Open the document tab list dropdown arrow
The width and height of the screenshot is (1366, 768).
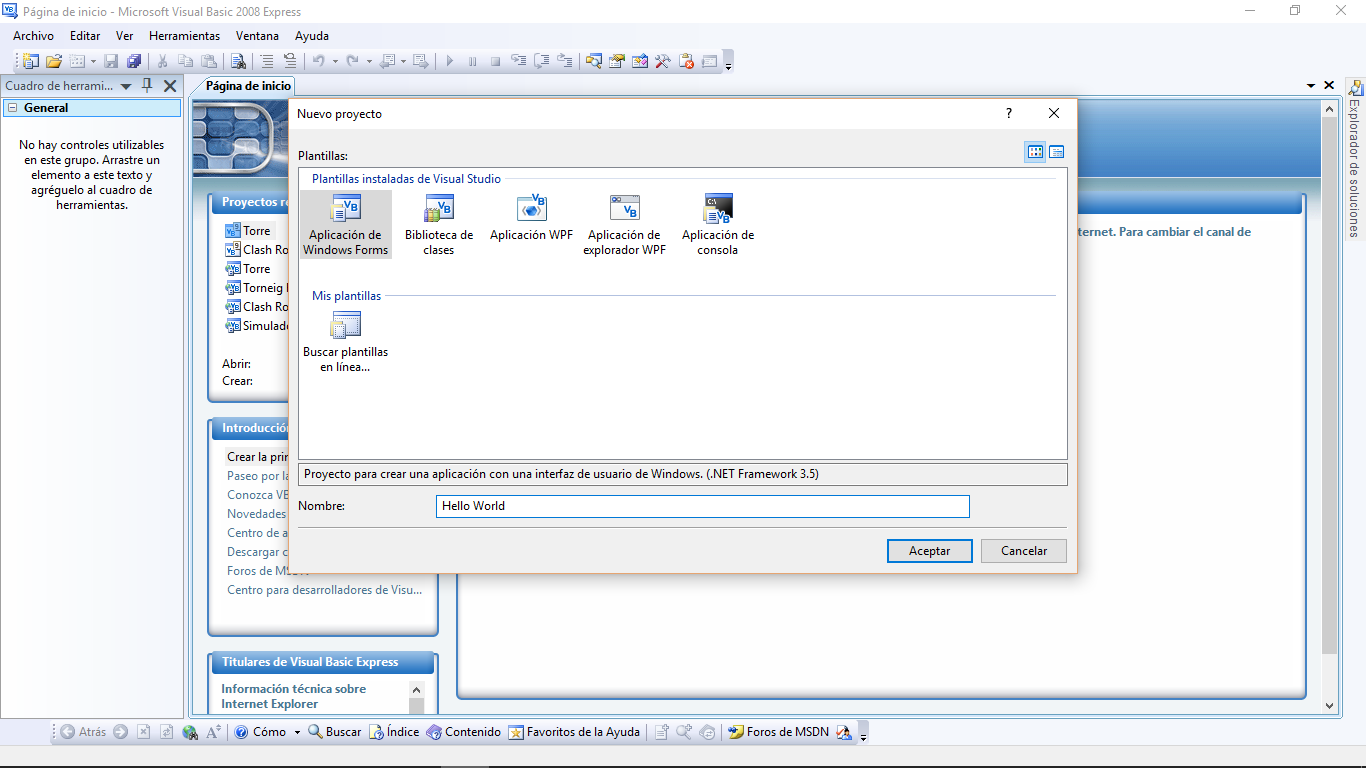(1311, 86)
